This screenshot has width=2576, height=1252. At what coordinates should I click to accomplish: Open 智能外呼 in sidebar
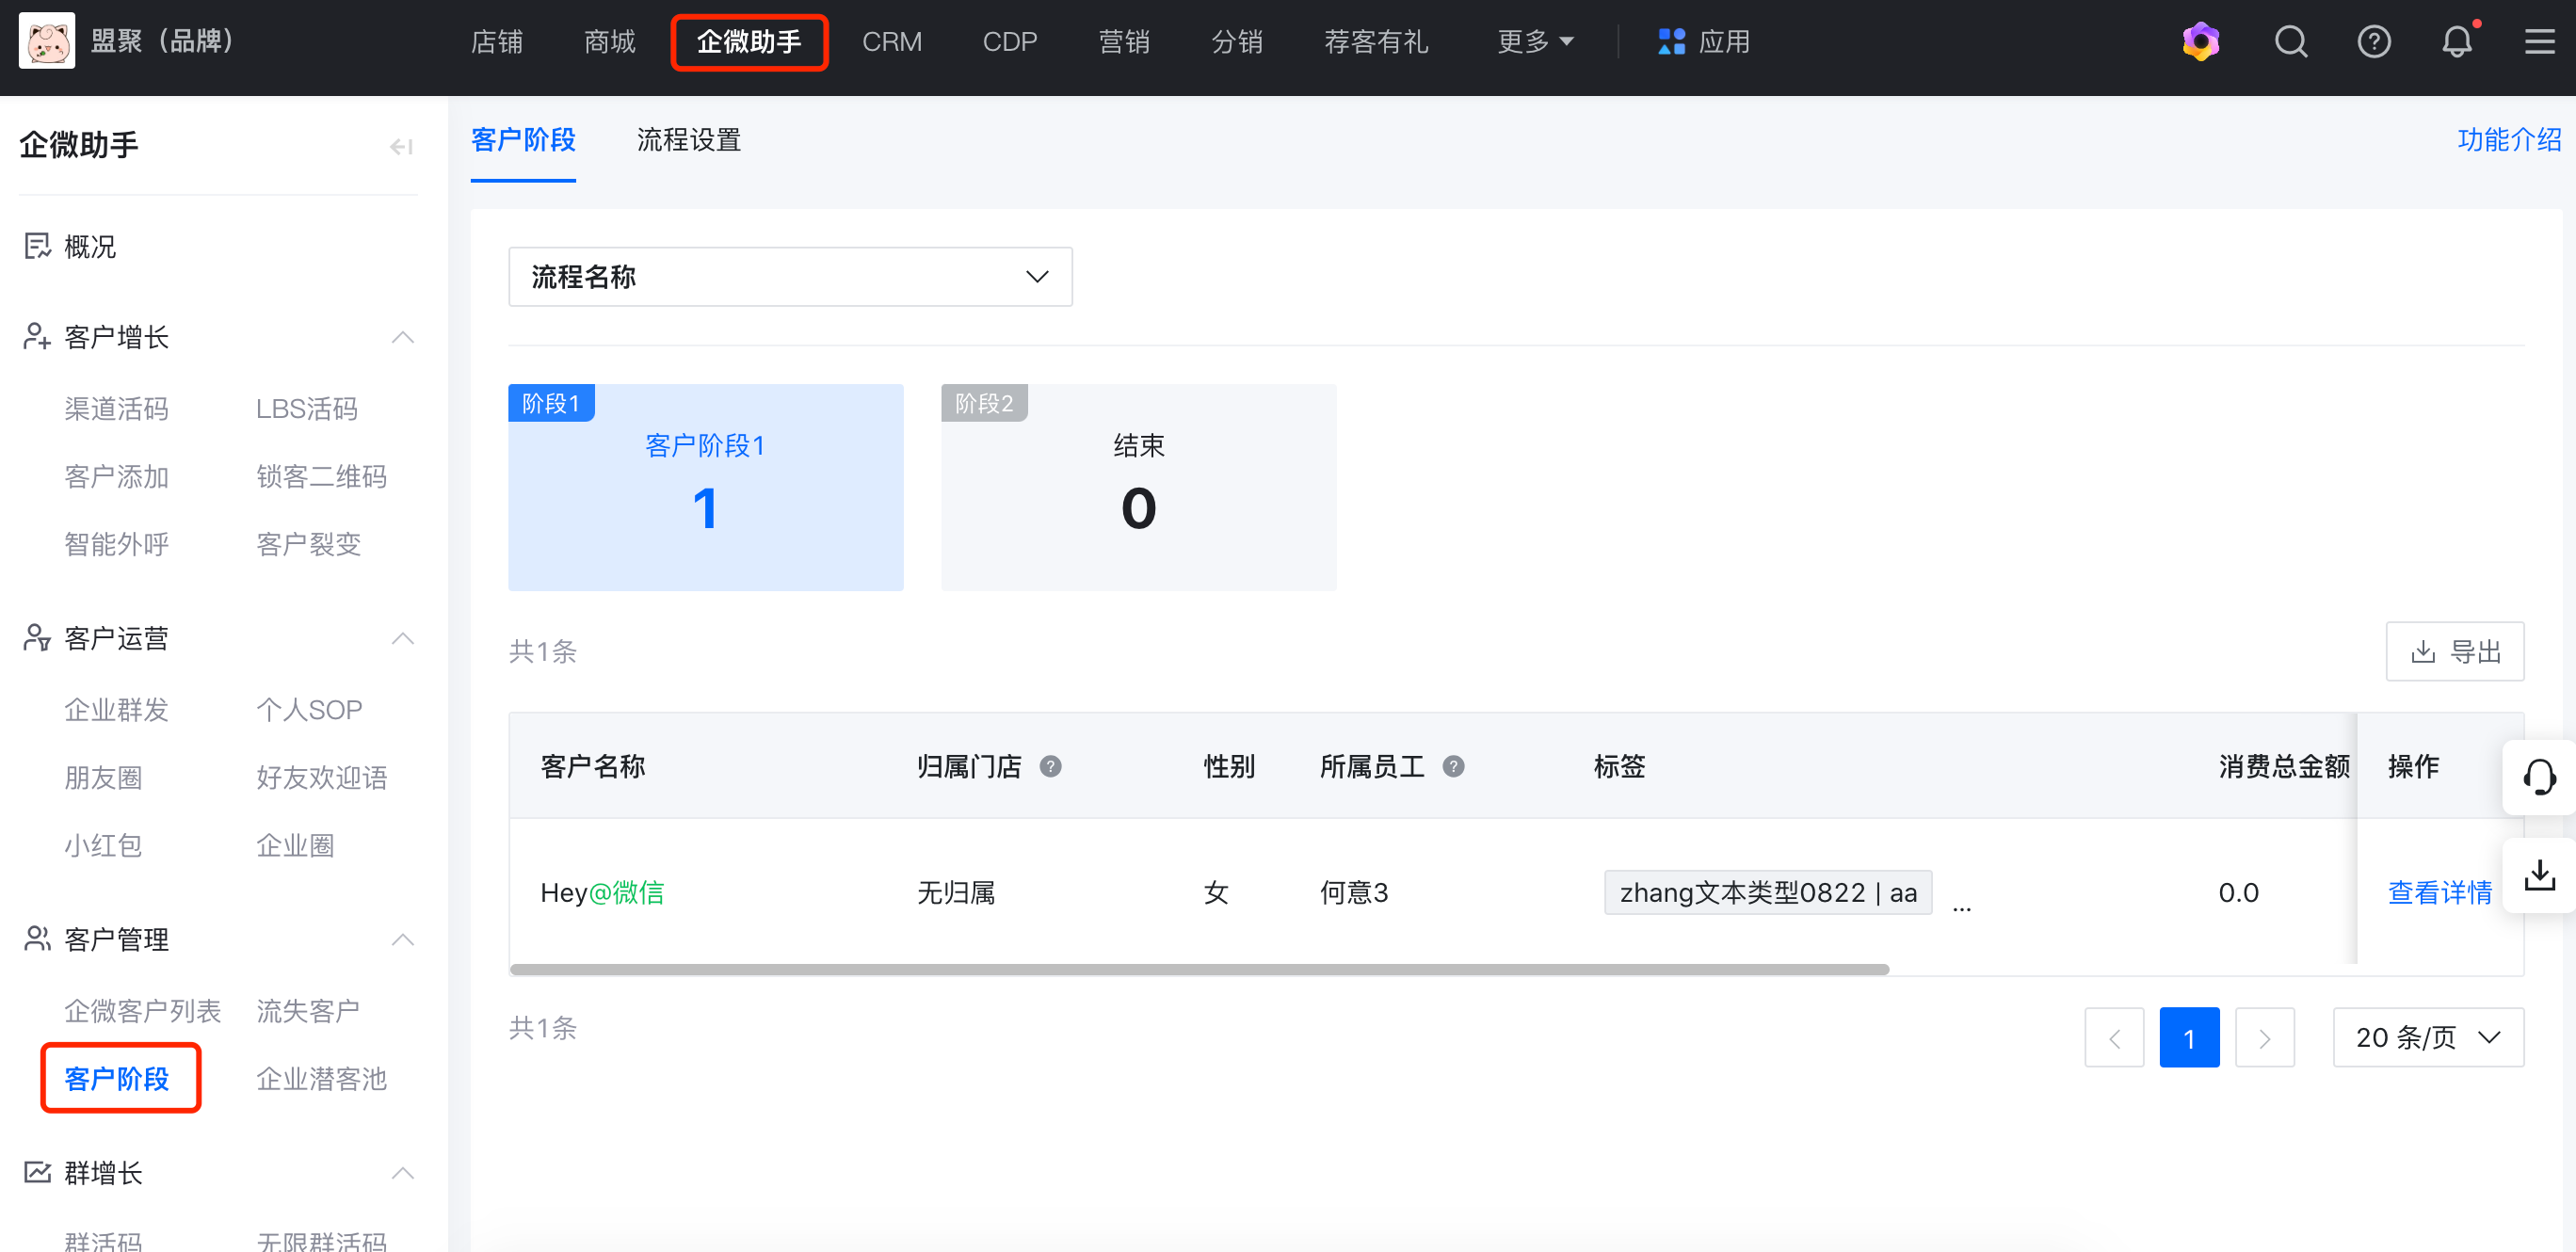coord(117,544)
